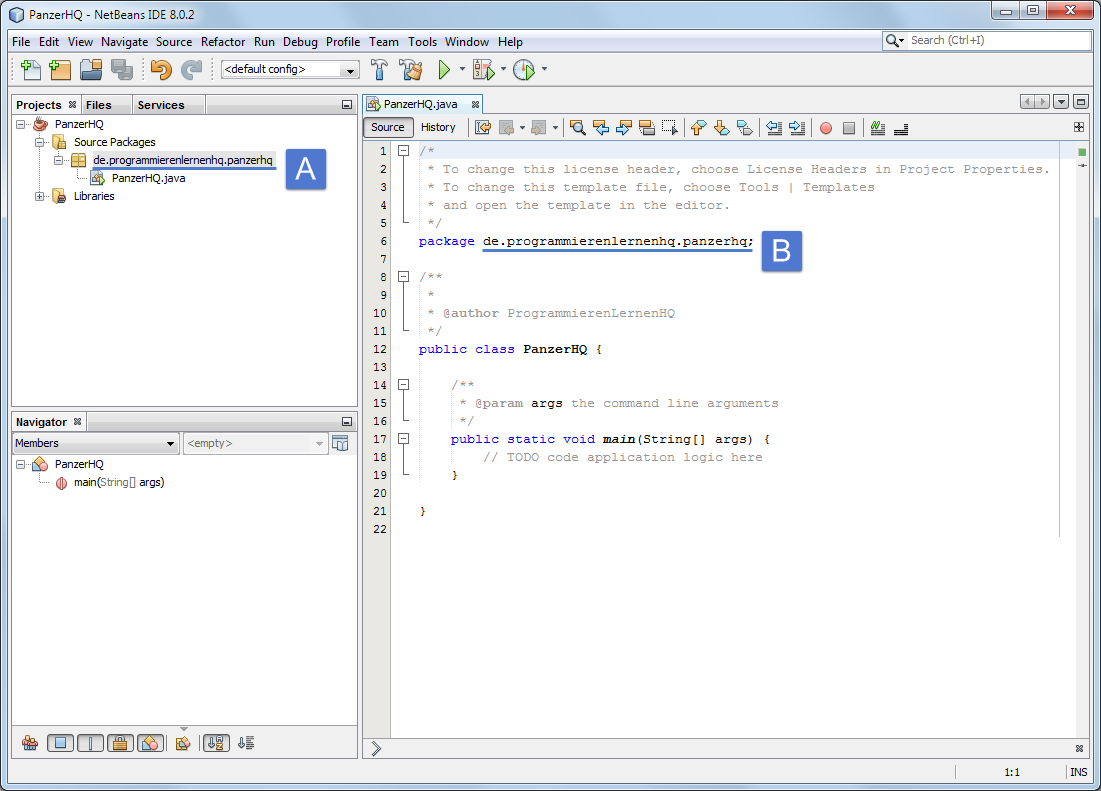Toggle rectangular selection mode
Screen dimensions: 1101x791
[x=670, y=128]
